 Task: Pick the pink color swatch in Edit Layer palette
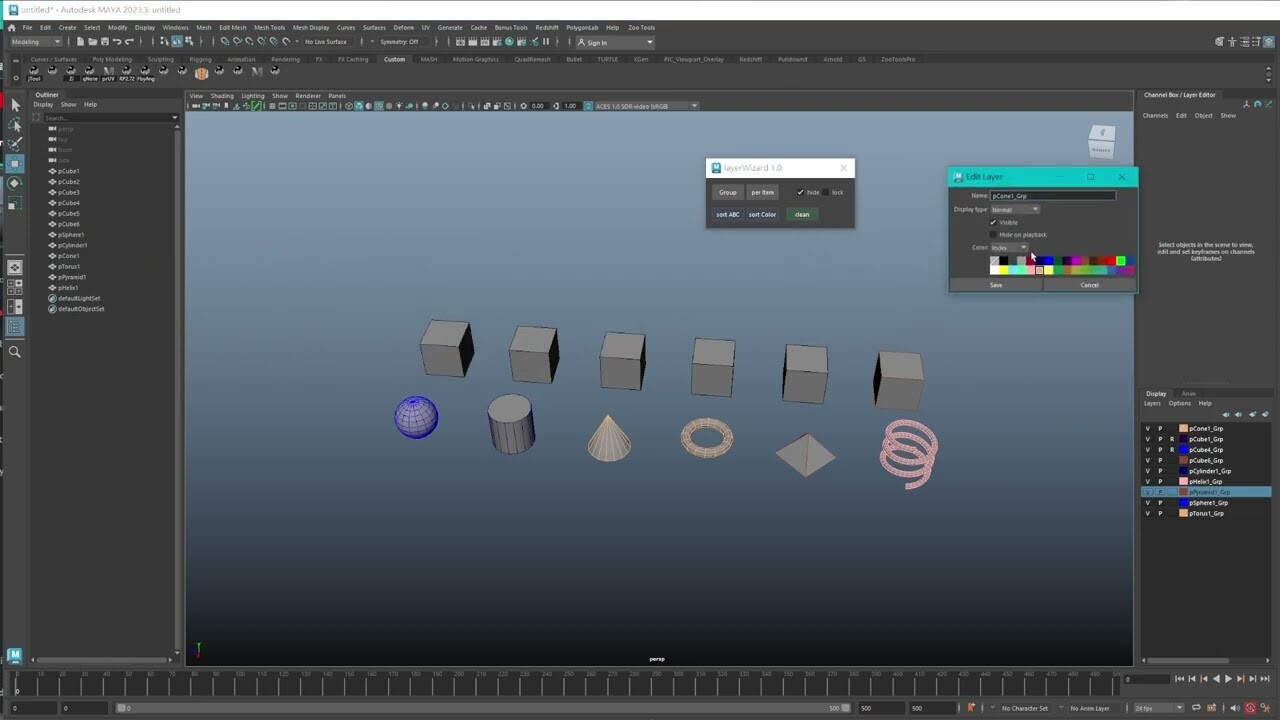(1031, 270)
